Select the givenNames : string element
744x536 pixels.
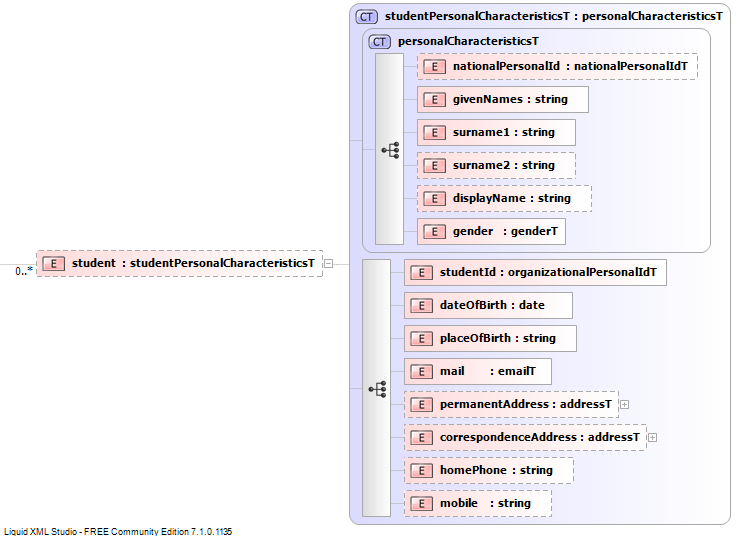coord(503,100)
